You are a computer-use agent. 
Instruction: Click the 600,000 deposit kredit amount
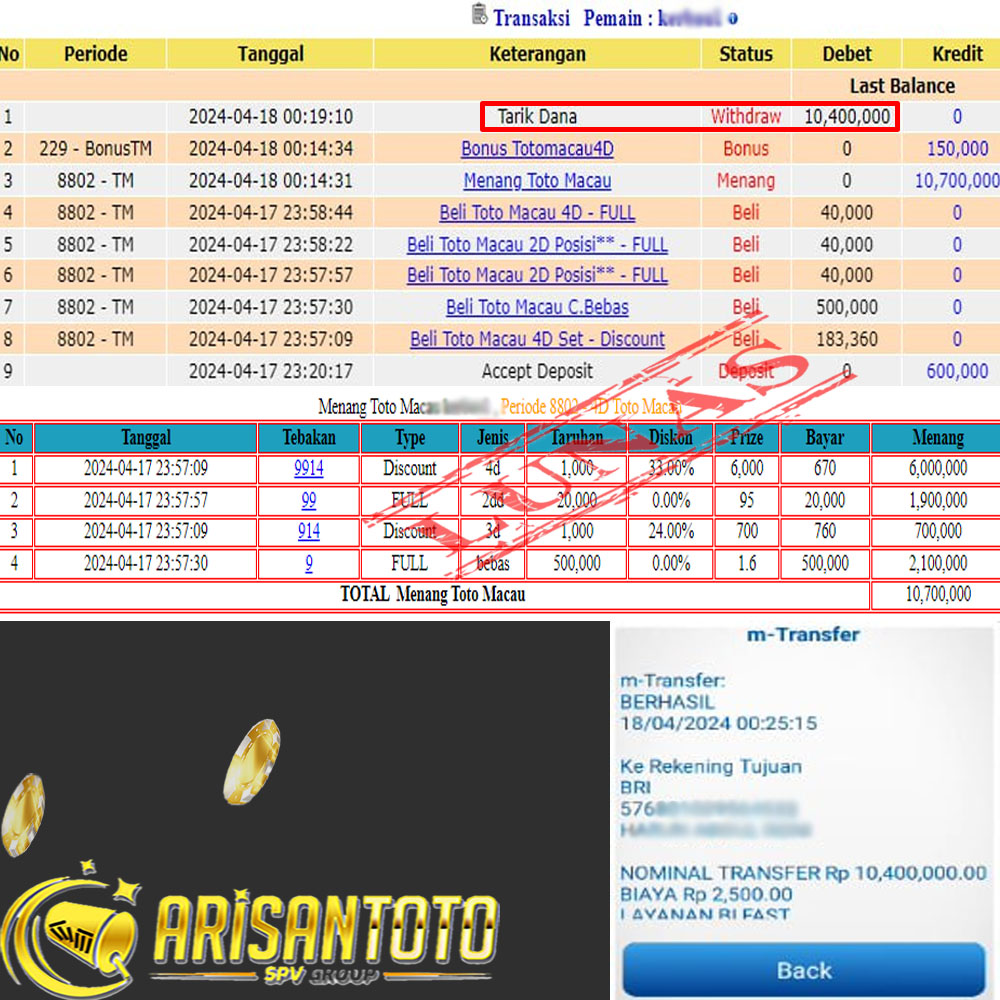(x=957, y=371)
